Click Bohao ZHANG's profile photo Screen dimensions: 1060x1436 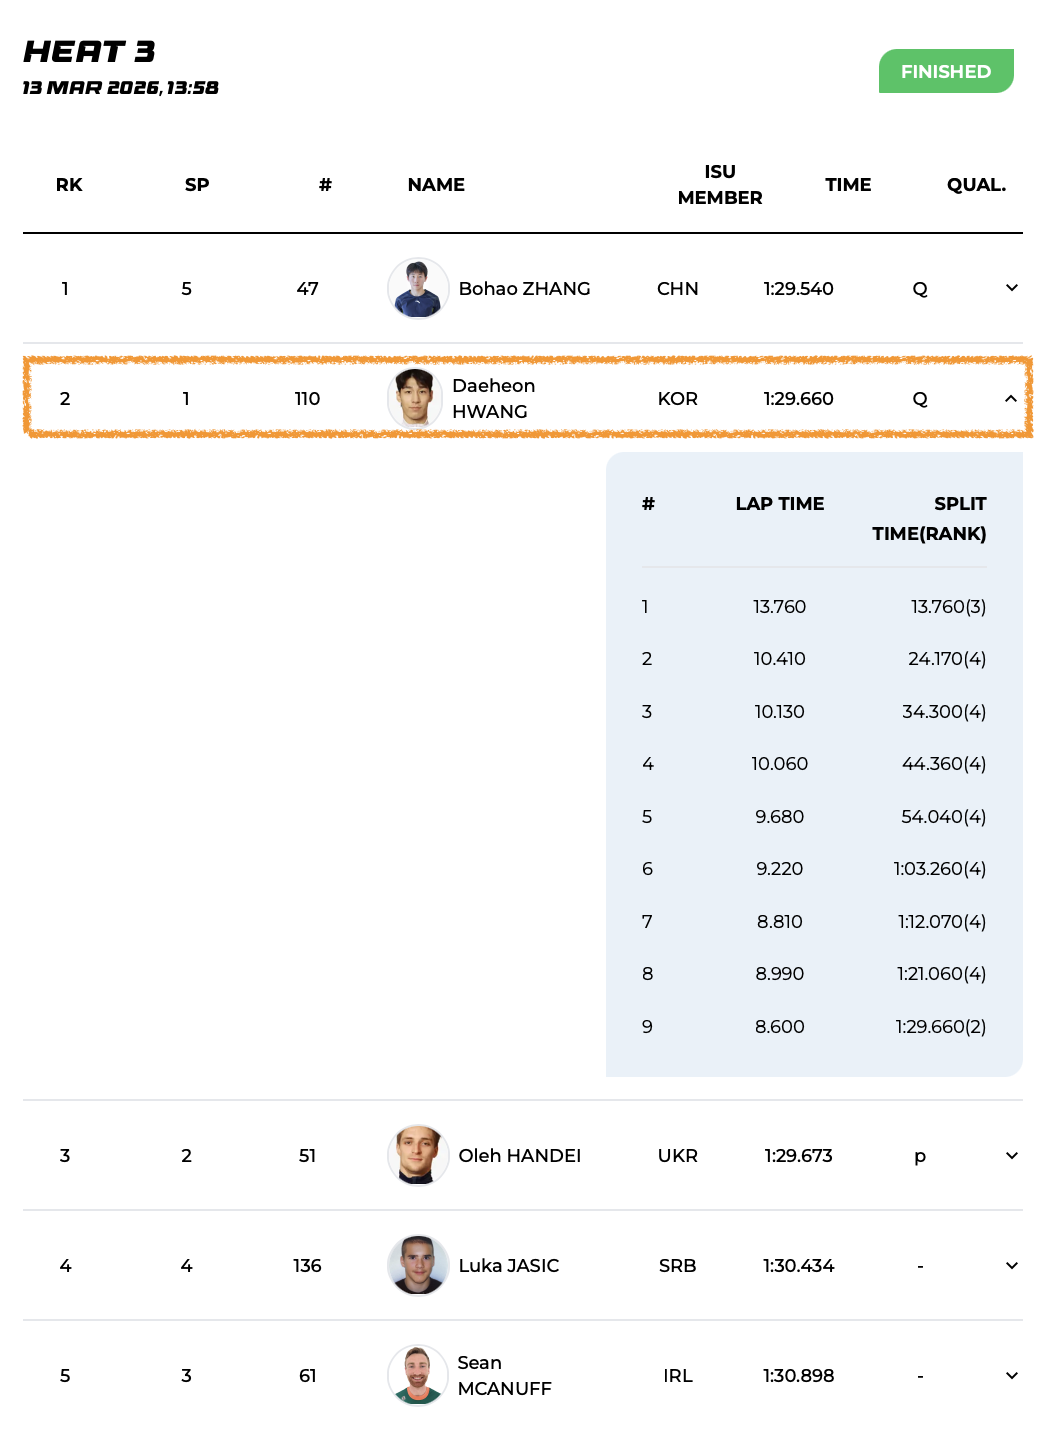click(x=417, y=288)
